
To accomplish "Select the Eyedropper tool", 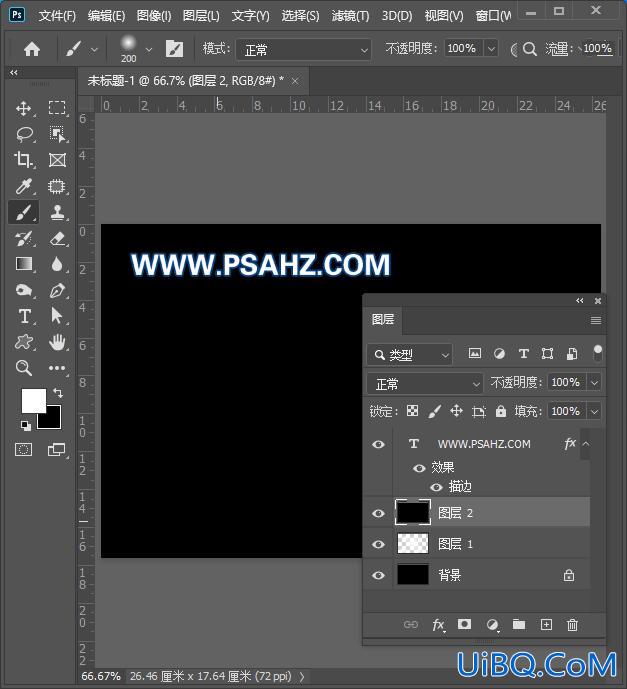I will click(24, 186).
